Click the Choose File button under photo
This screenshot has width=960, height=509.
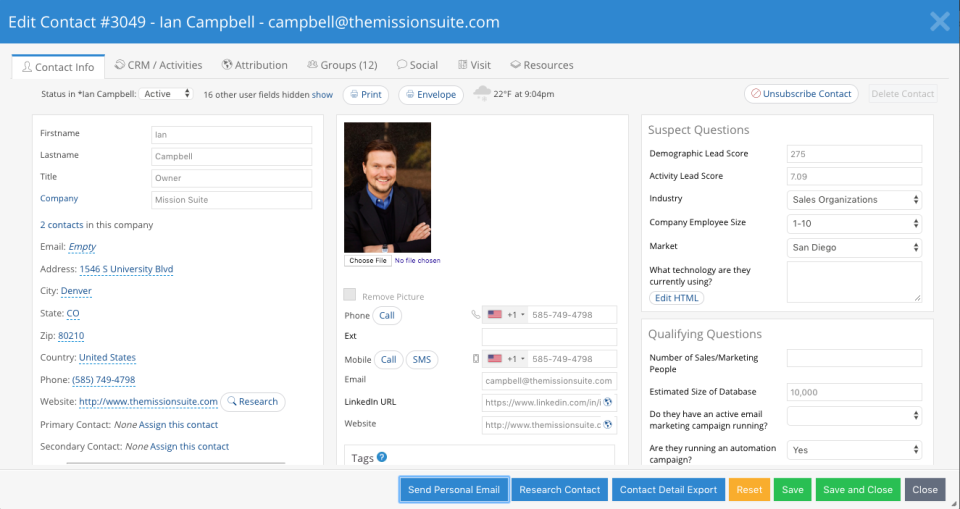(367, 261)
